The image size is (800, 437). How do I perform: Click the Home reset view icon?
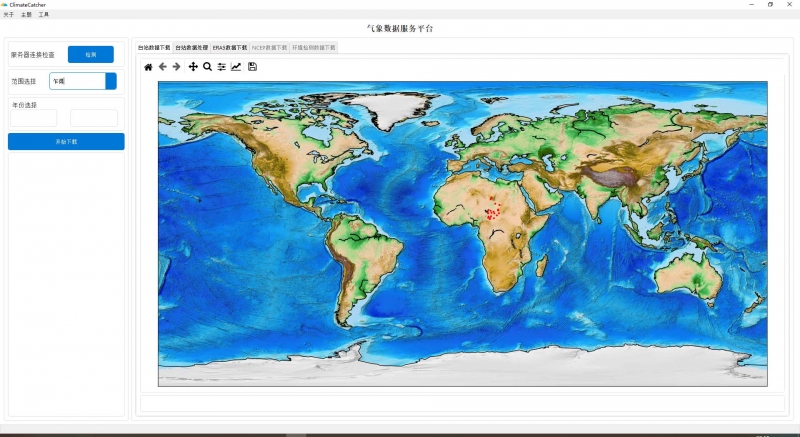(x=149, y=67)
